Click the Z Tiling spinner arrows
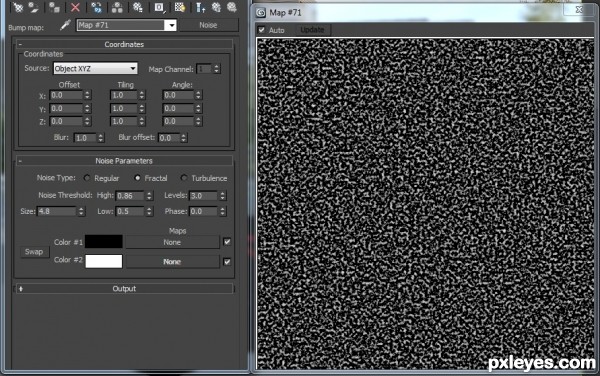The image size is (600, 376). coord(142,121)
